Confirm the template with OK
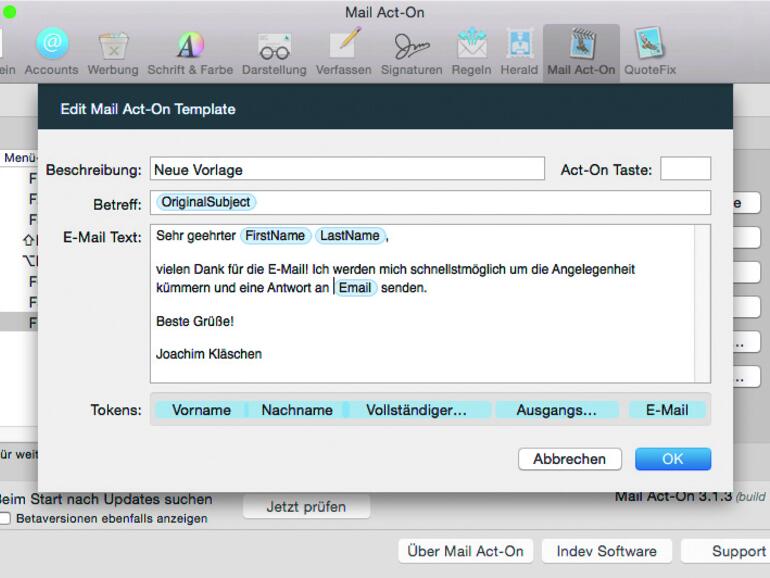The height and width of the screenshot is (578, 770). pyautogui.click(x=673, y=459)
